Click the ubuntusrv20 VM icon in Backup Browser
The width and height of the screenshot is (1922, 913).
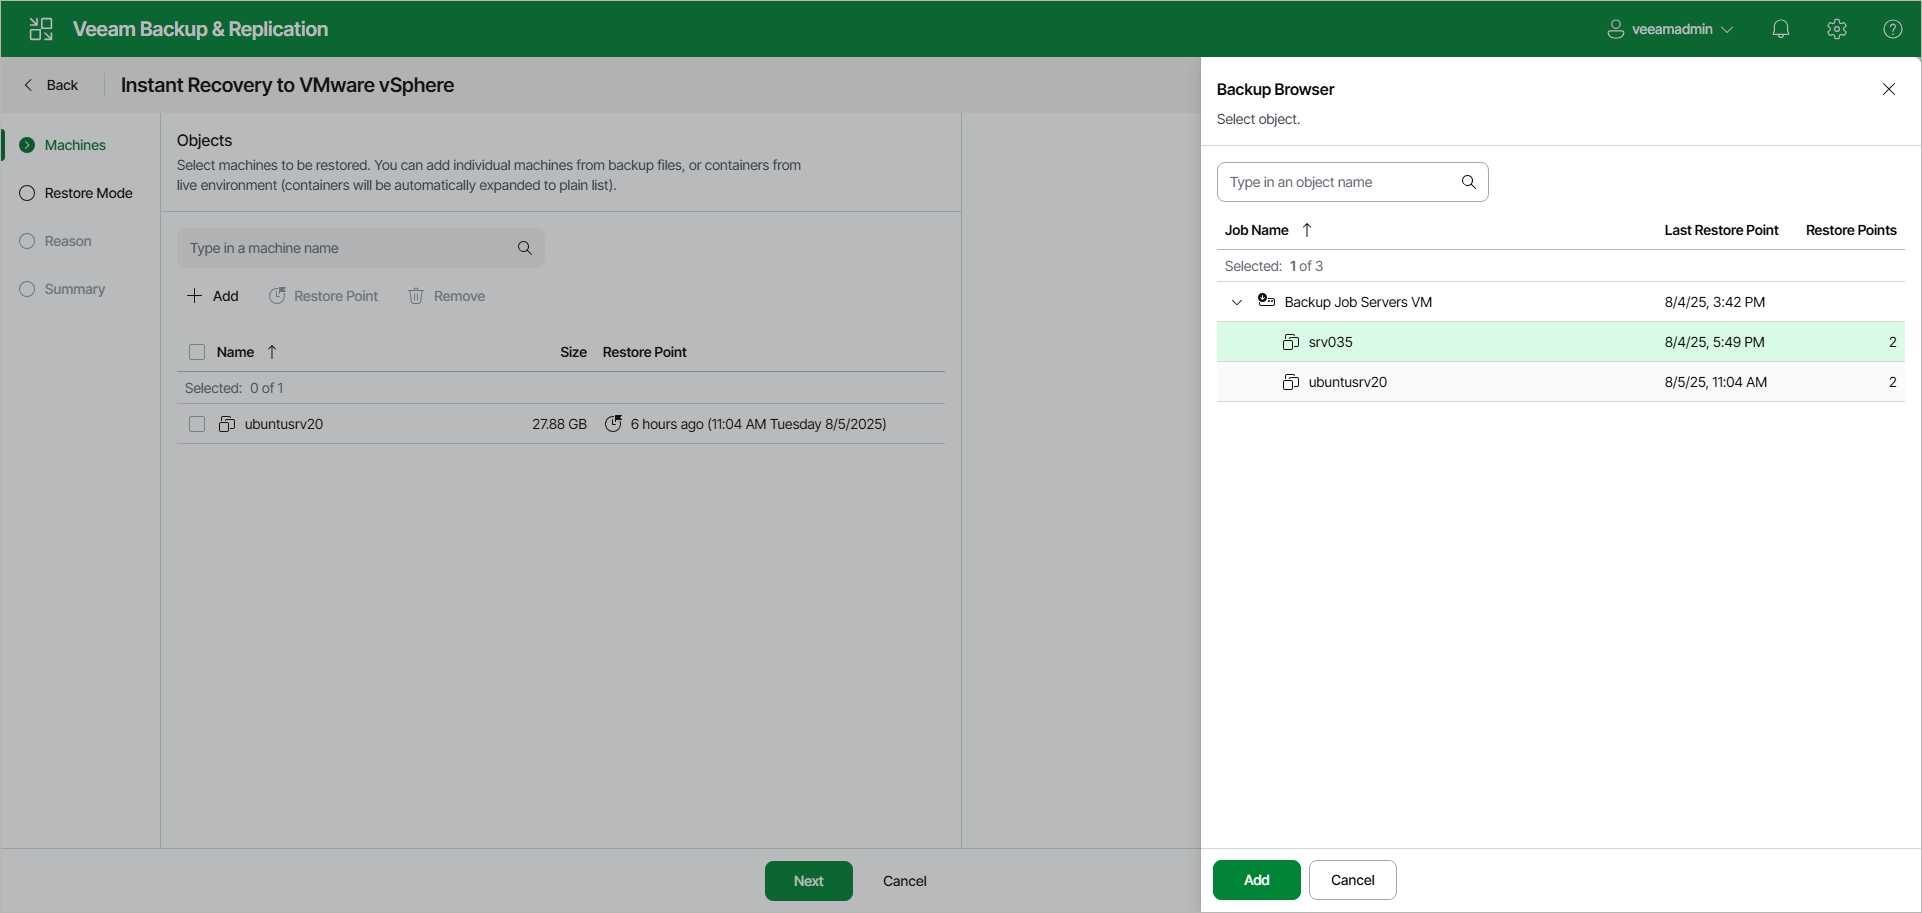[1291, 382]
